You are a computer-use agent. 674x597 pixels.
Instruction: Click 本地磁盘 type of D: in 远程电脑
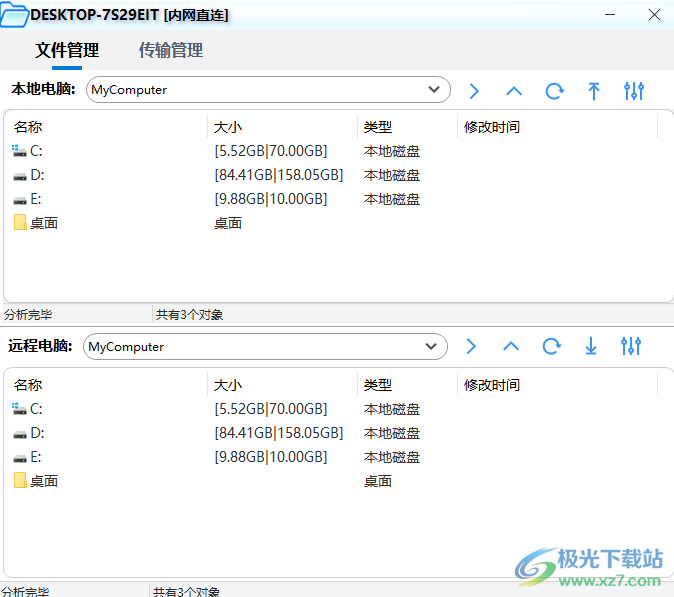[392, 433]
